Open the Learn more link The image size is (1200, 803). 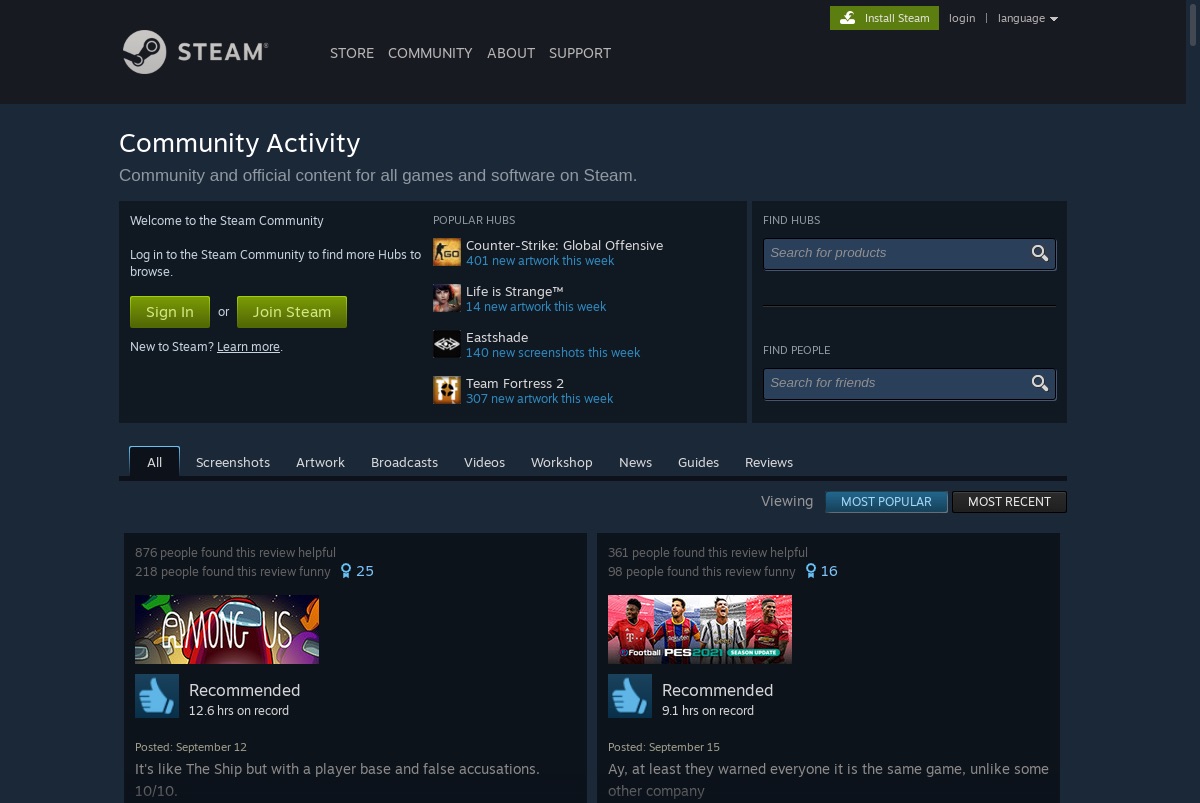[248, 347]
